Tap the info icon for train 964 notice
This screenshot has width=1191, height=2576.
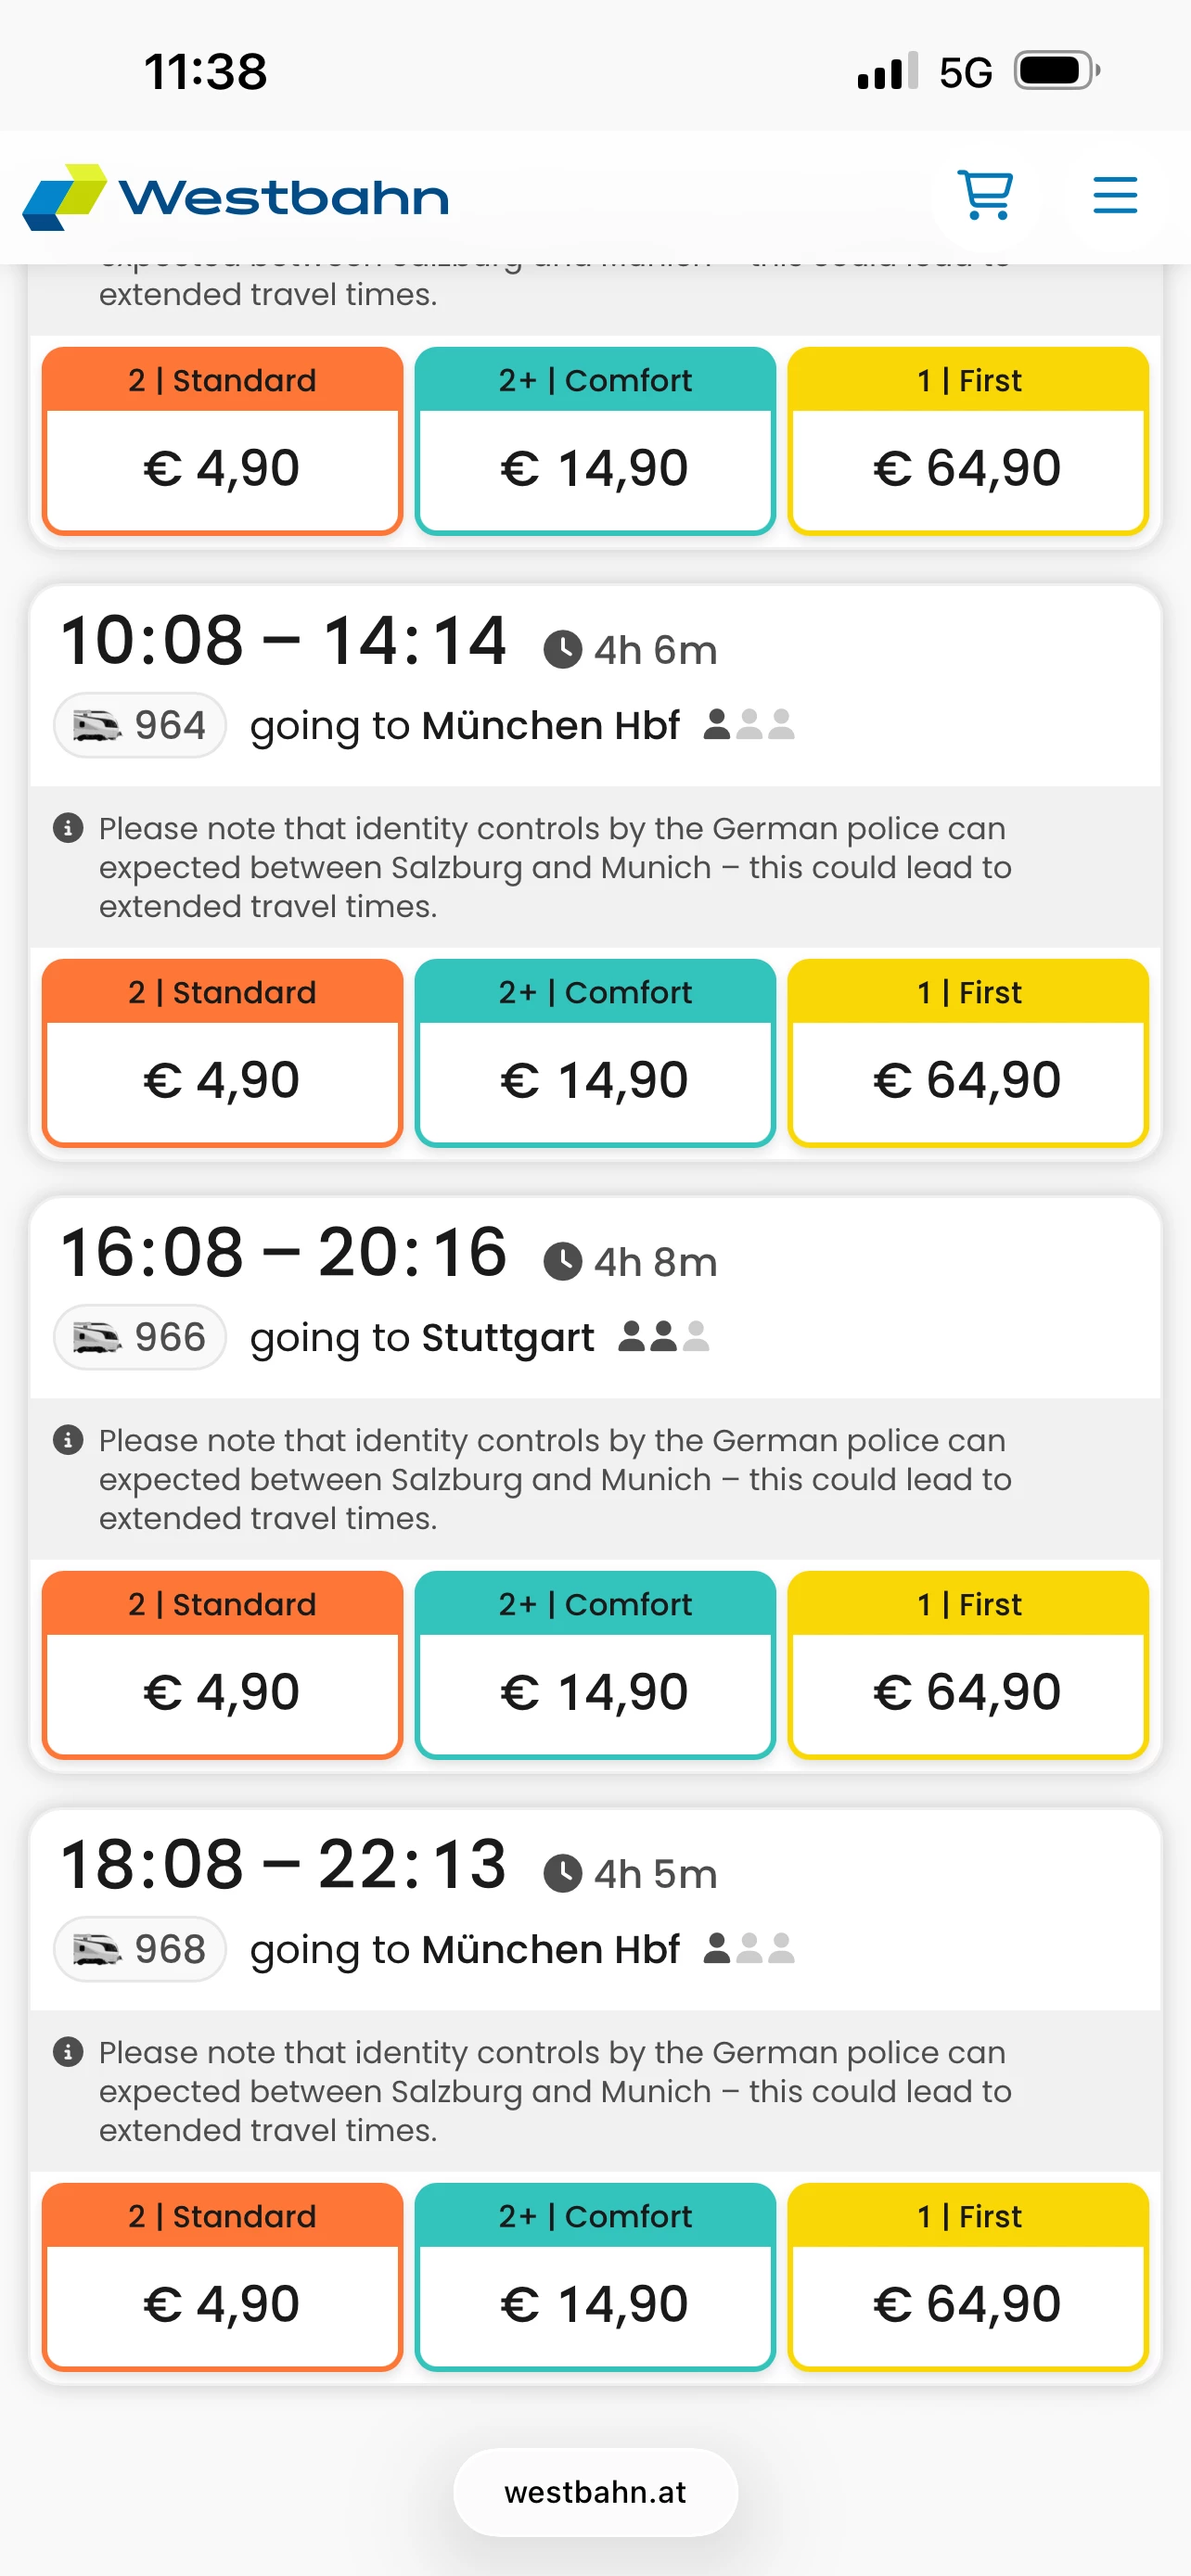[x=68, y=828]
